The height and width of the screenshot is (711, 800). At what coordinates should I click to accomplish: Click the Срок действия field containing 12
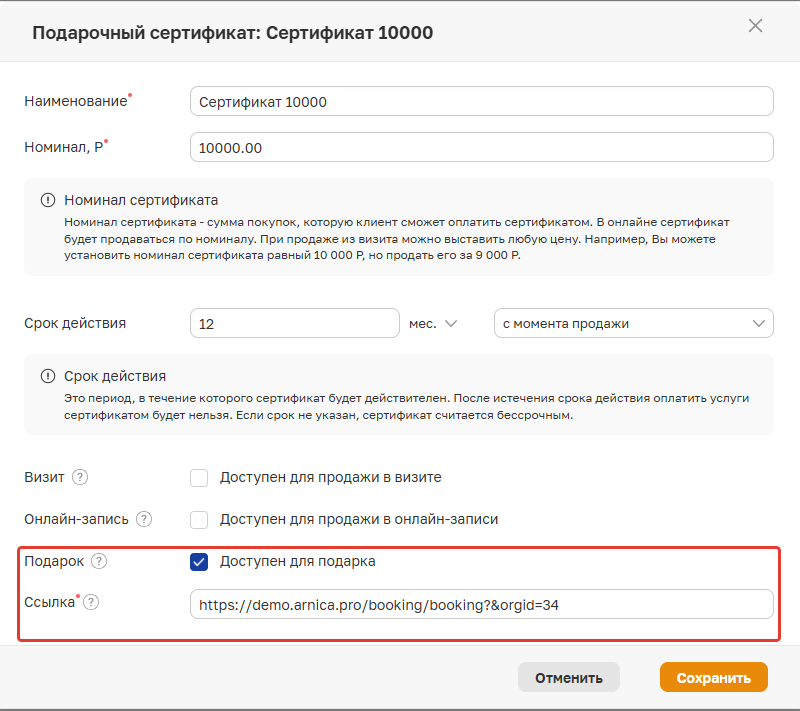(294, 324)
